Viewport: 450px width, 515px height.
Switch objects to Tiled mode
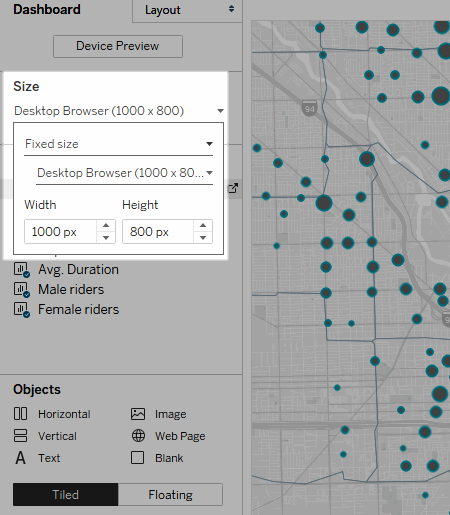tap(66, 495)
